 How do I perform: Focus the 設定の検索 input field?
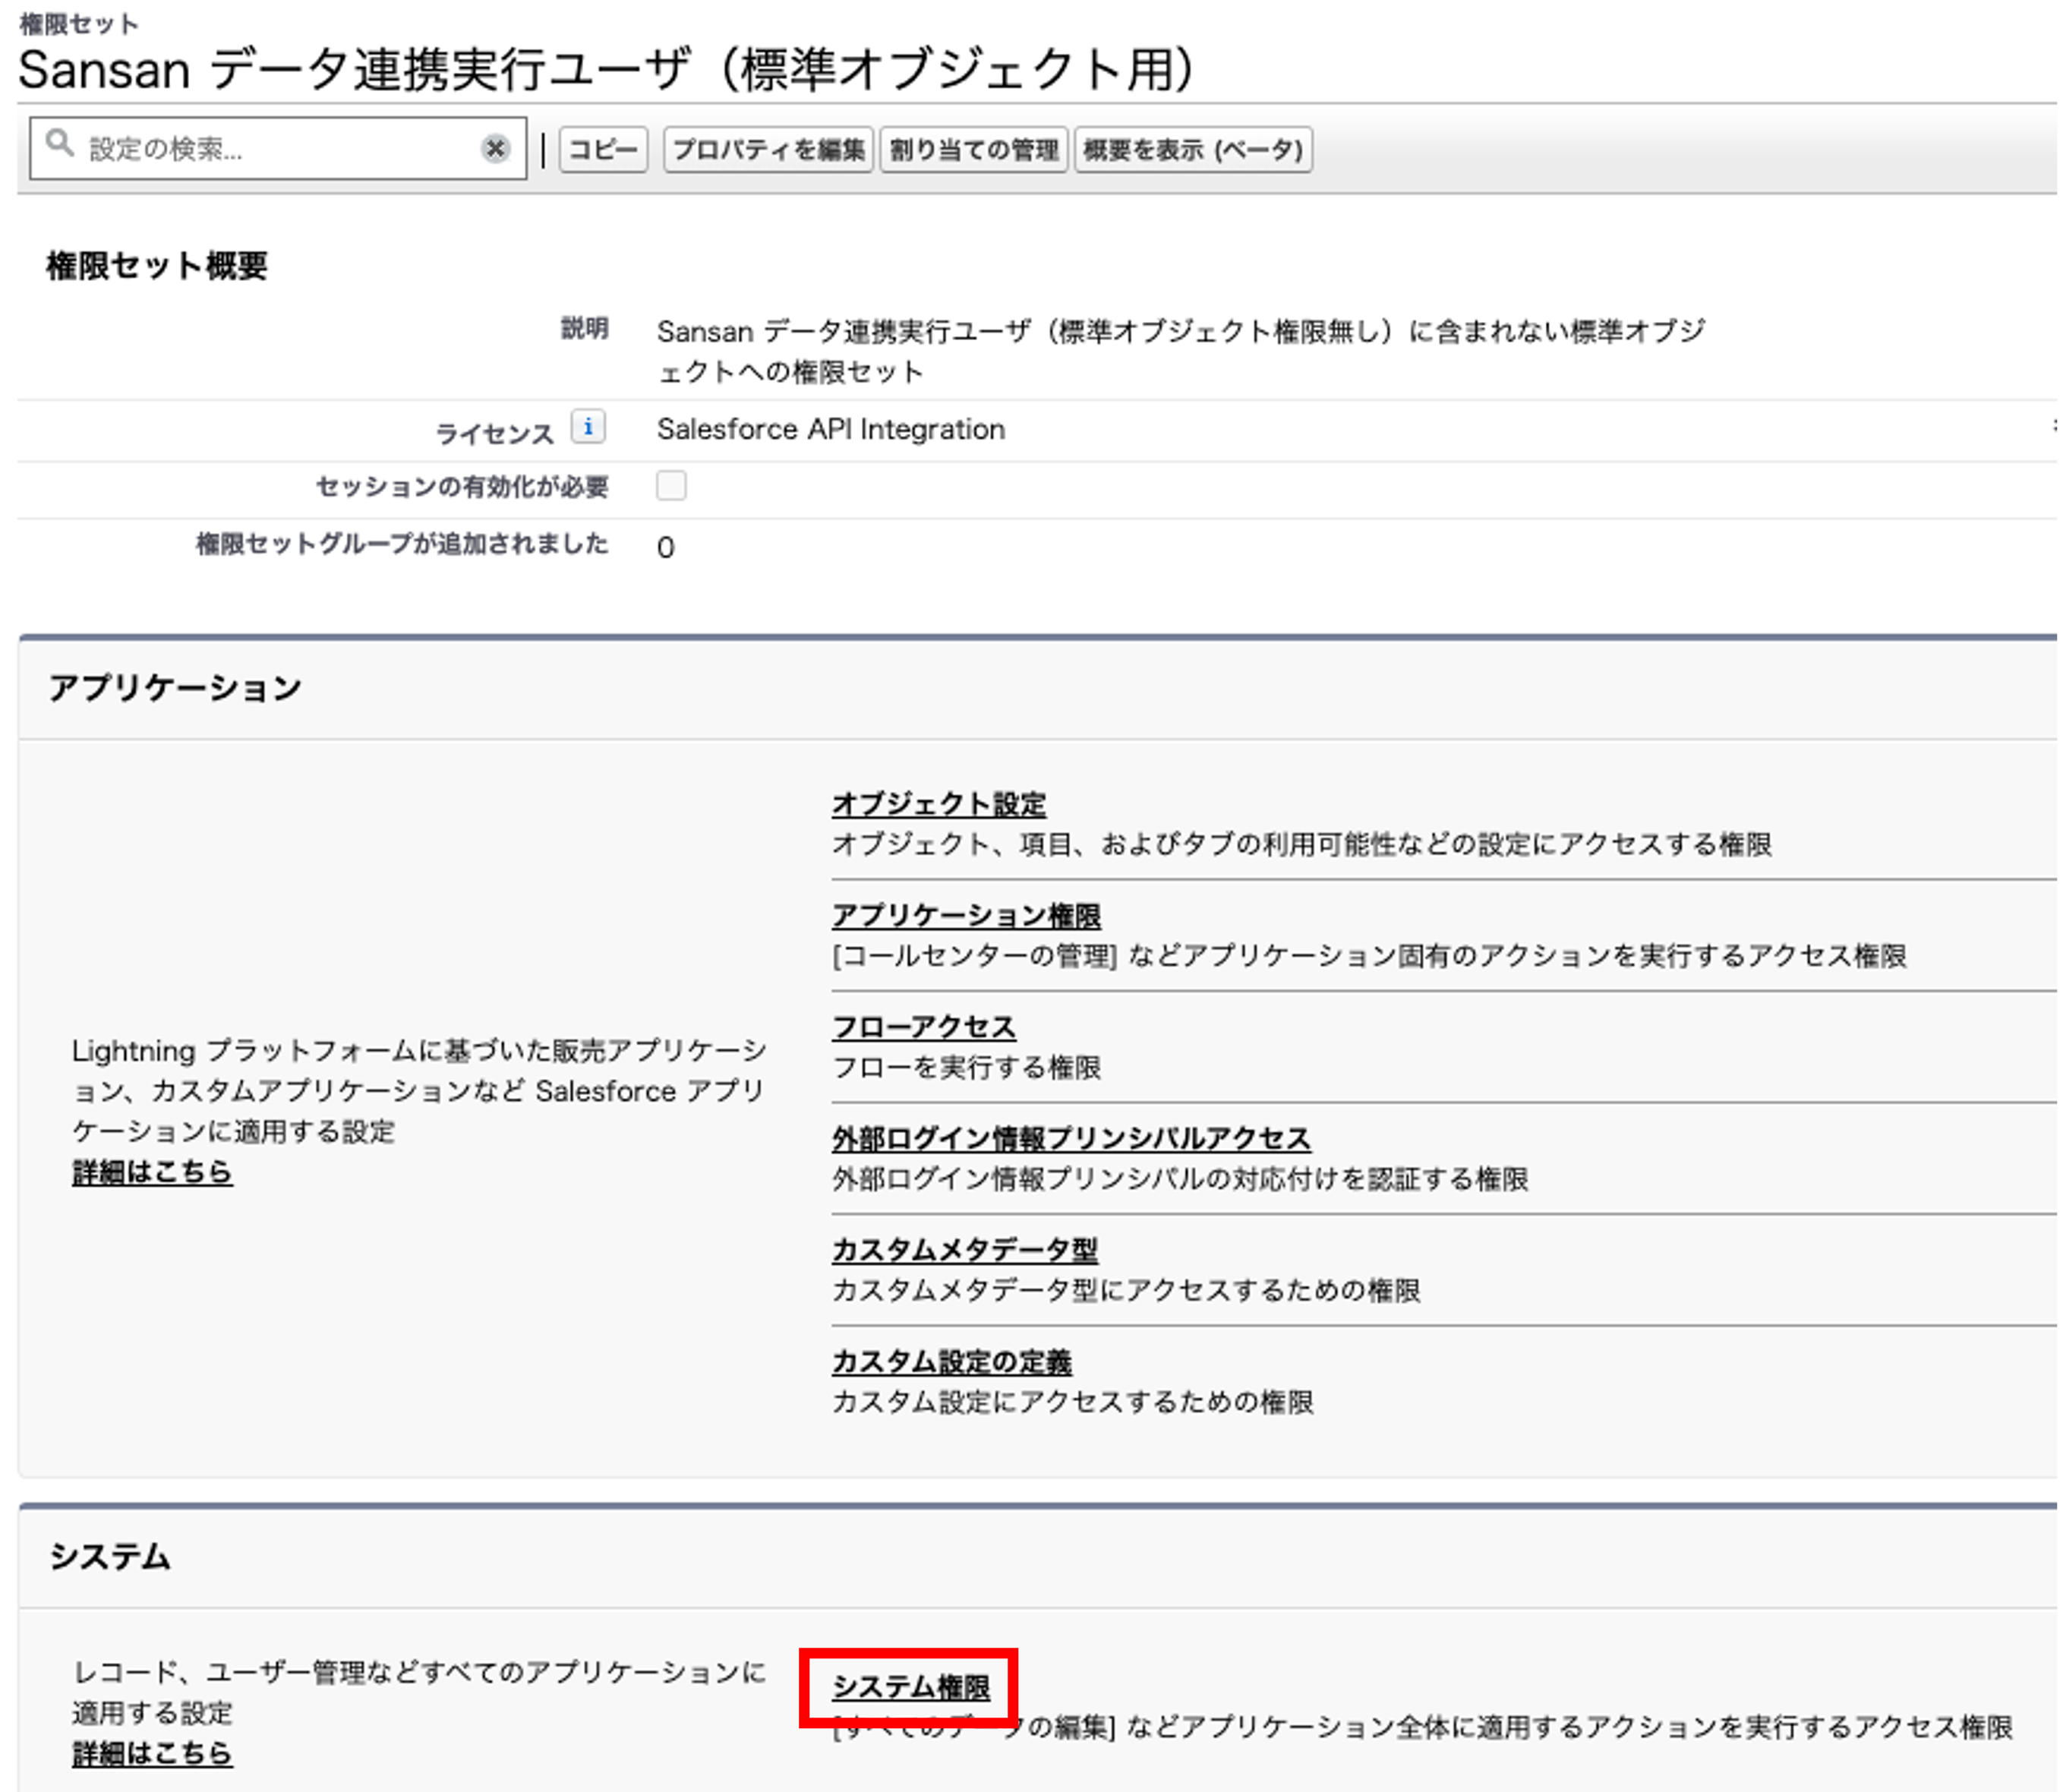point(278,148)
